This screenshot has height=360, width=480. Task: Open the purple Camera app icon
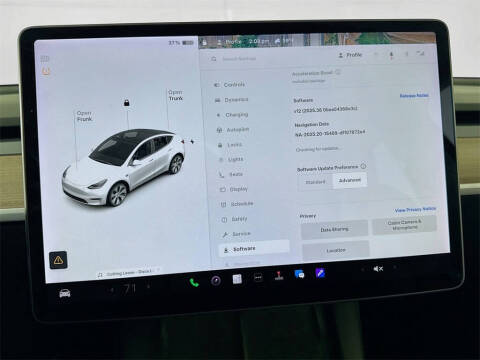tap(216, 281)
